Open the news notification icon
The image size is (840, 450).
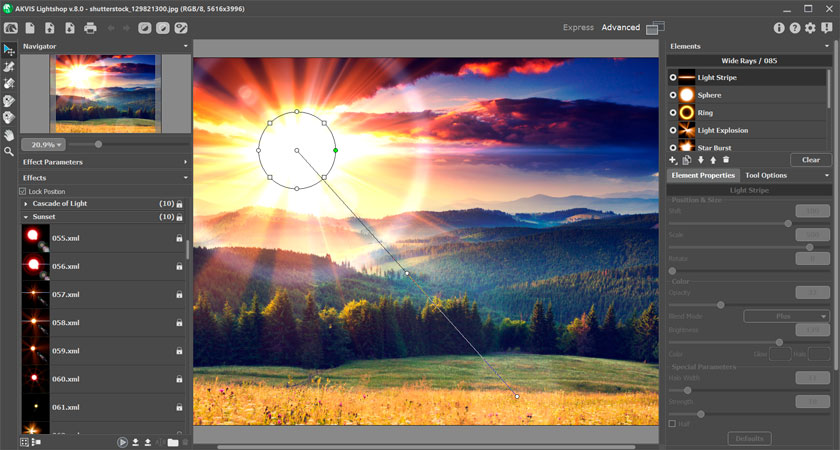827,28
